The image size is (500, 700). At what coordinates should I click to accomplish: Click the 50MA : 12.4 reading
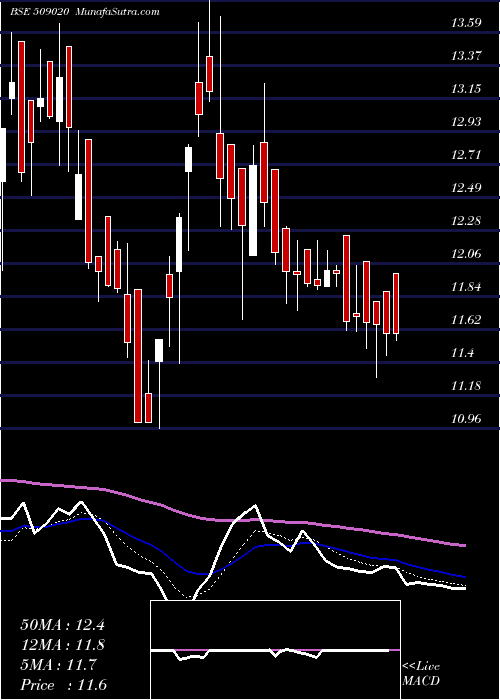tap(62, 625)
